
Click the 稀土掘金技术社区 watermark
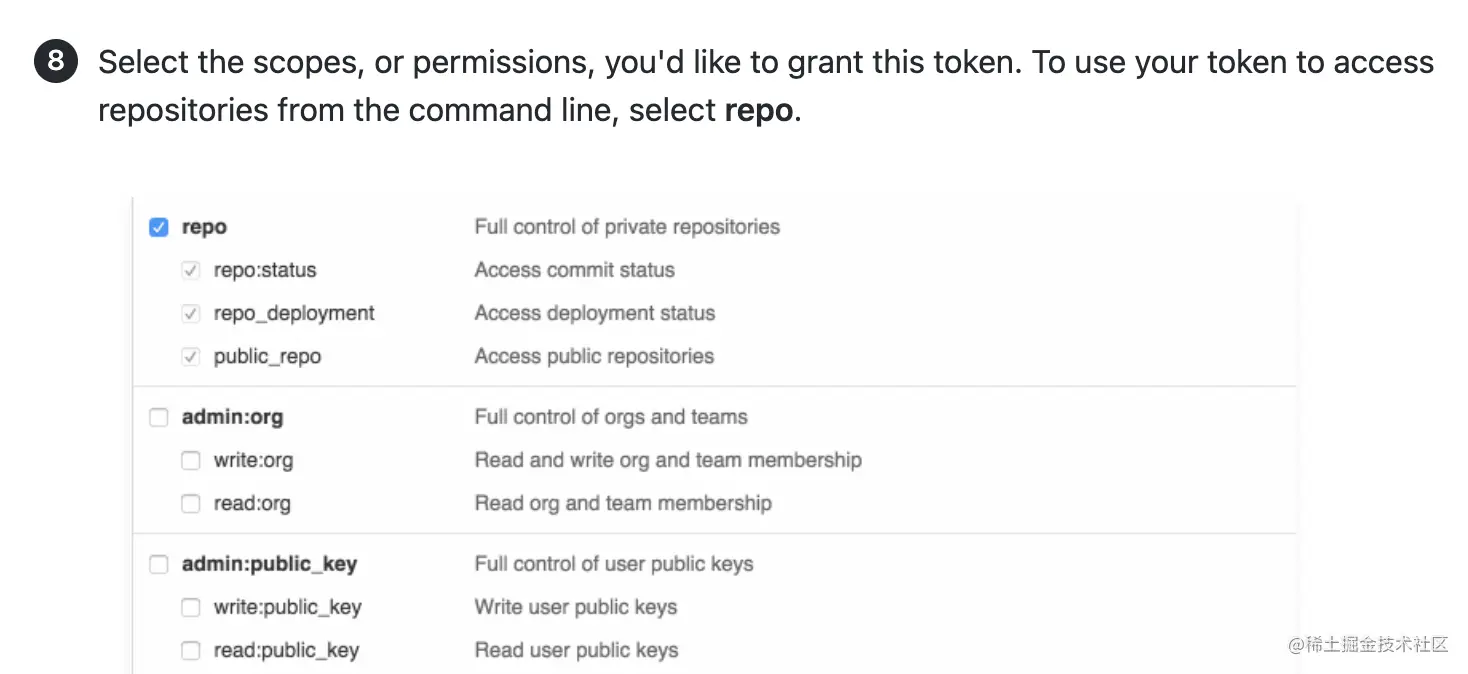pos(1367,647)
